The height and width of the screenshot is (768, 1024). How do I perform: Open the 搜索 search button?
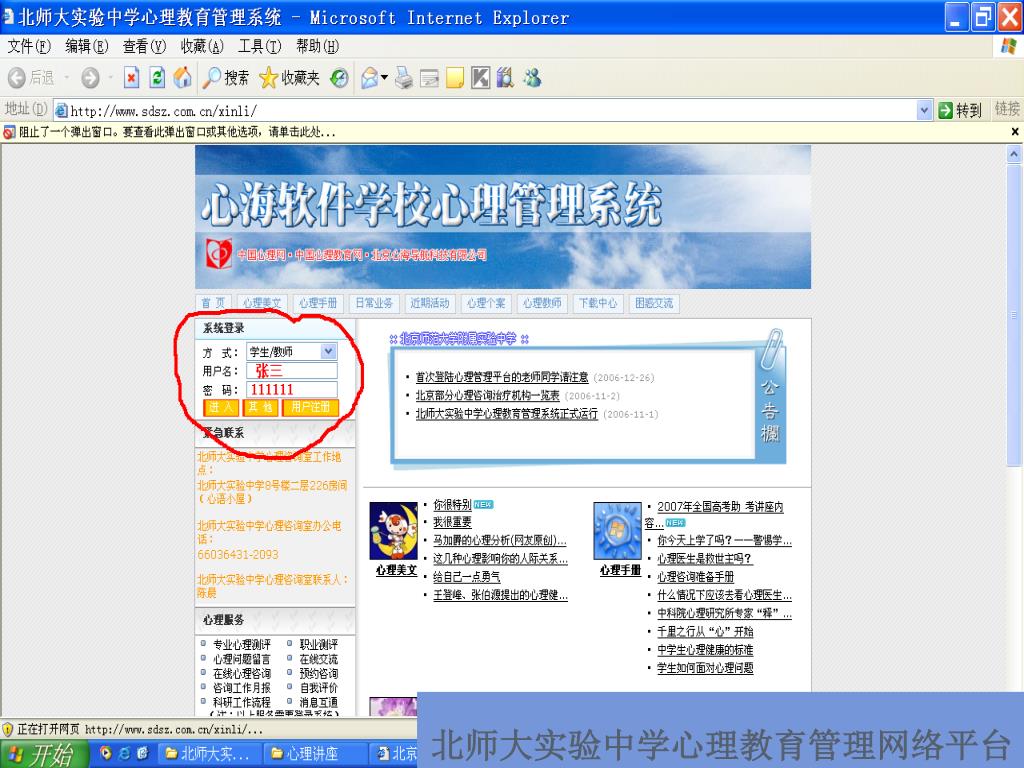click(x=226, y=78)
